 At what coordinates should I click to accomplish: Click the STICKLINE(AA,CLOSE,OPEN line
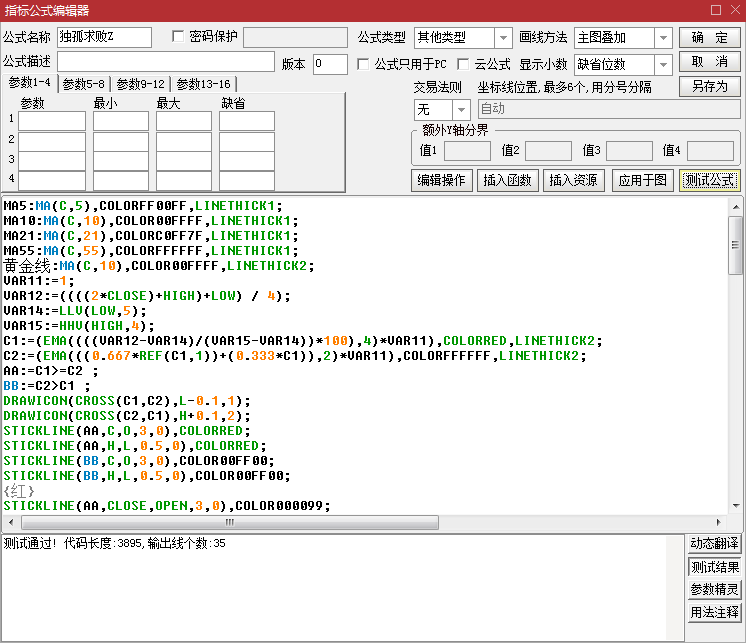(x=167, y=506)
